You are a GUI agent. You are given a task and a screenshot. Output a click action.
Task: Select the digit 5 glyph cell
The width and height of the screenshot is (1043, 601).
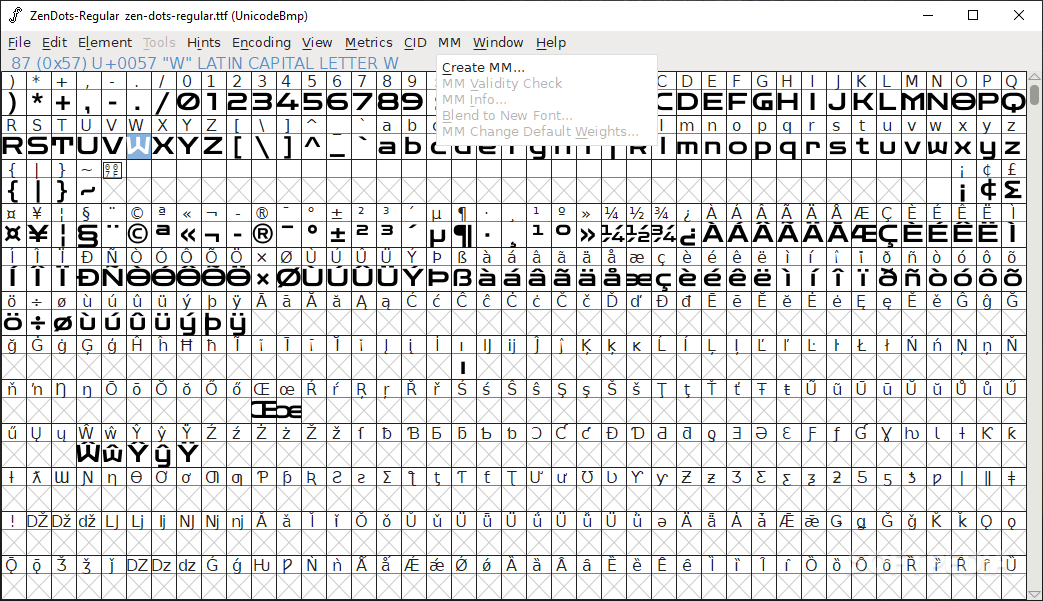[x=312, y=102]
